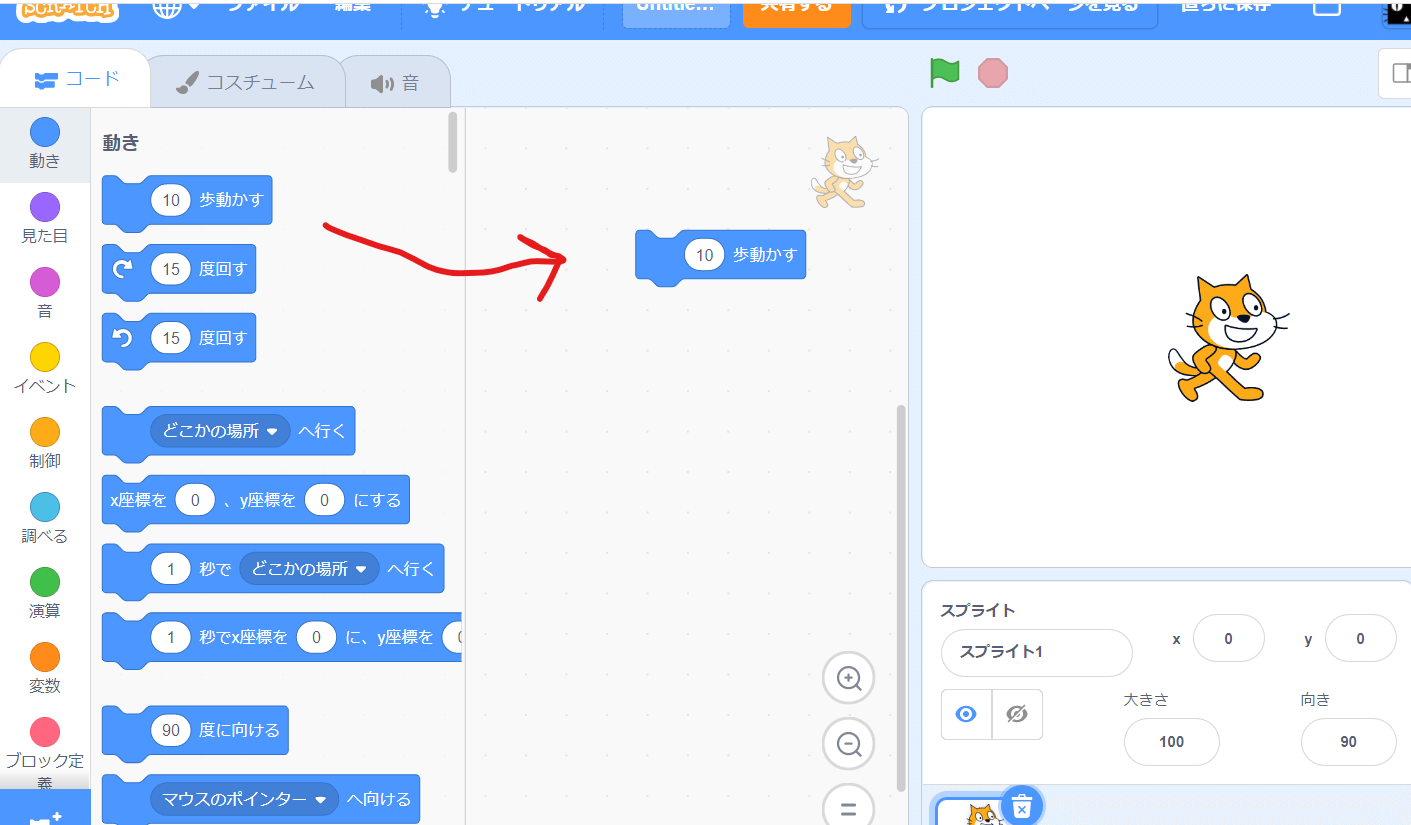Edit y座標 value in set position block
The width and height of the screenshot is (1411, 825).
click(324, 500)
